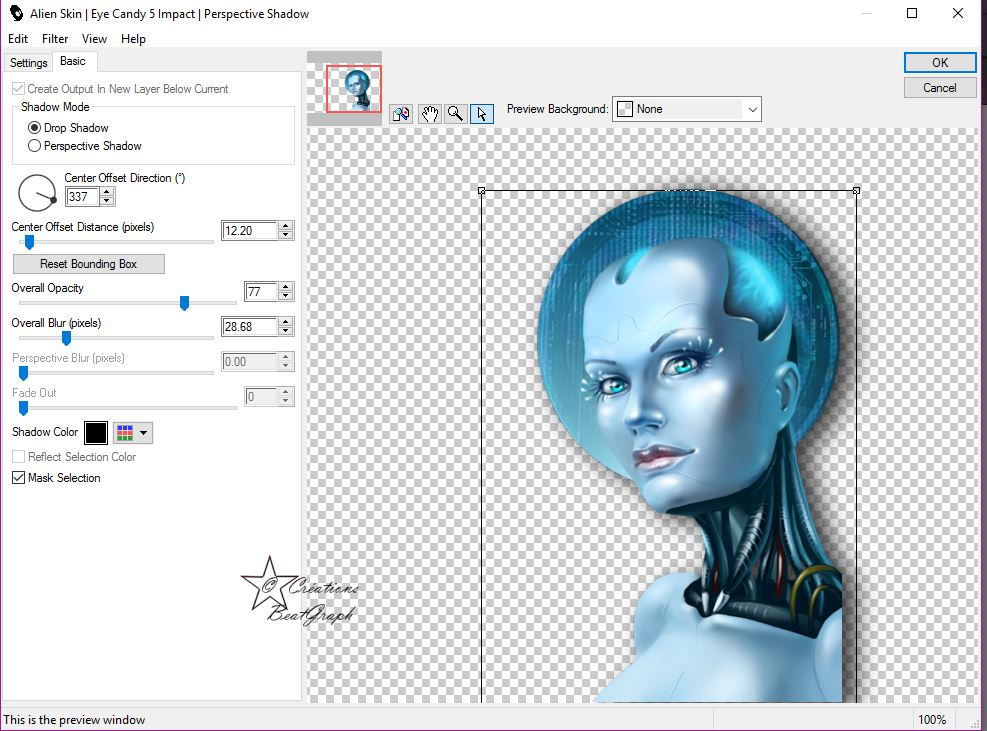This screenshot has height=731, width=987.
Task: Open the Edit menu
Action: [18, 39]
